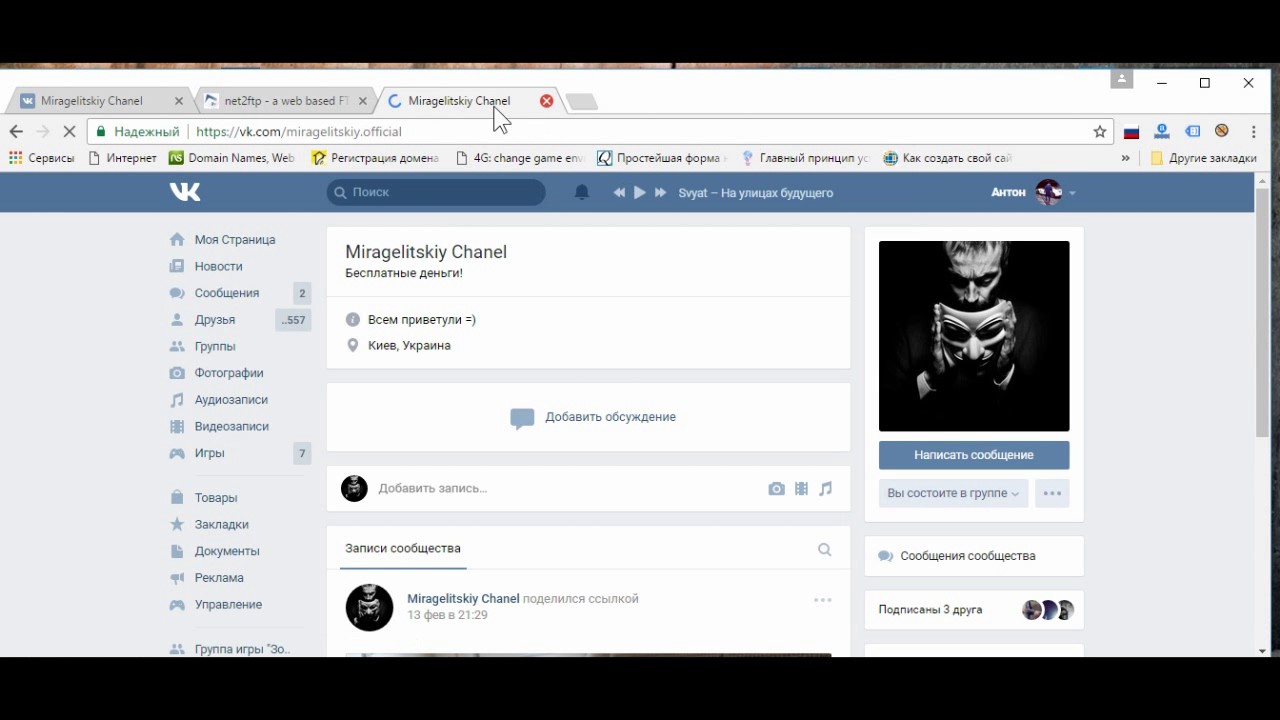Viewport: 1280px width, 720px height.
Task: Open Сообщения in the sidebar
Action: point(227,293)
